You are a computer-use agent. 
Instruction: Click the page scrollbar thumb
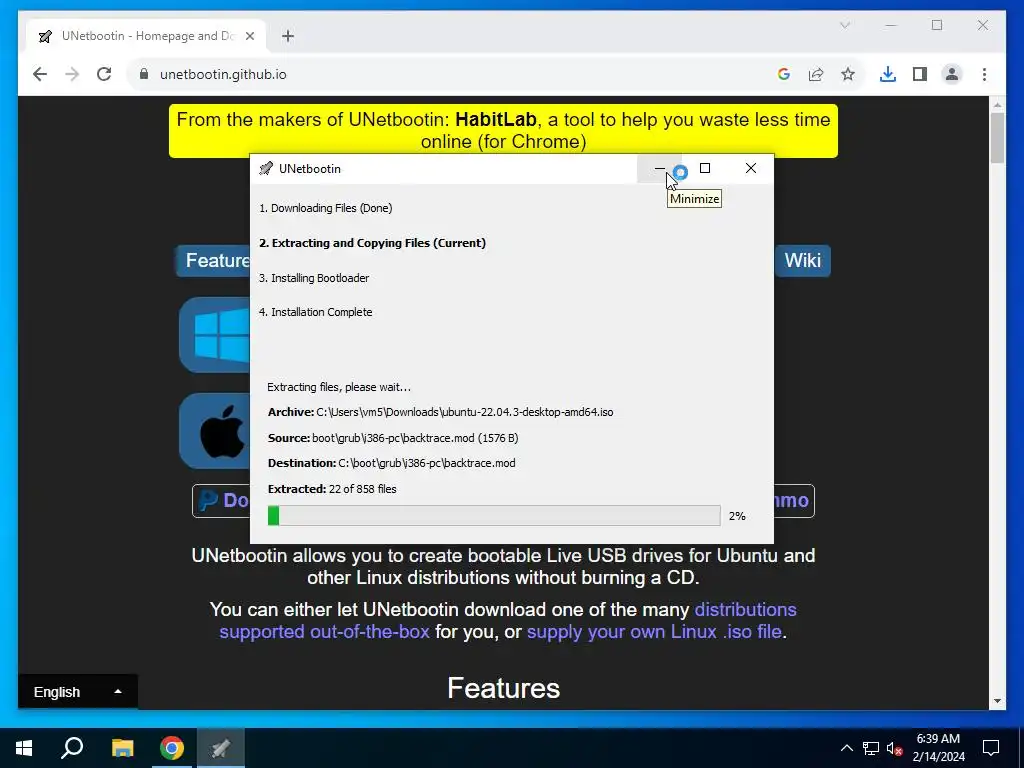pyautogui.click(x=997, y=138)
